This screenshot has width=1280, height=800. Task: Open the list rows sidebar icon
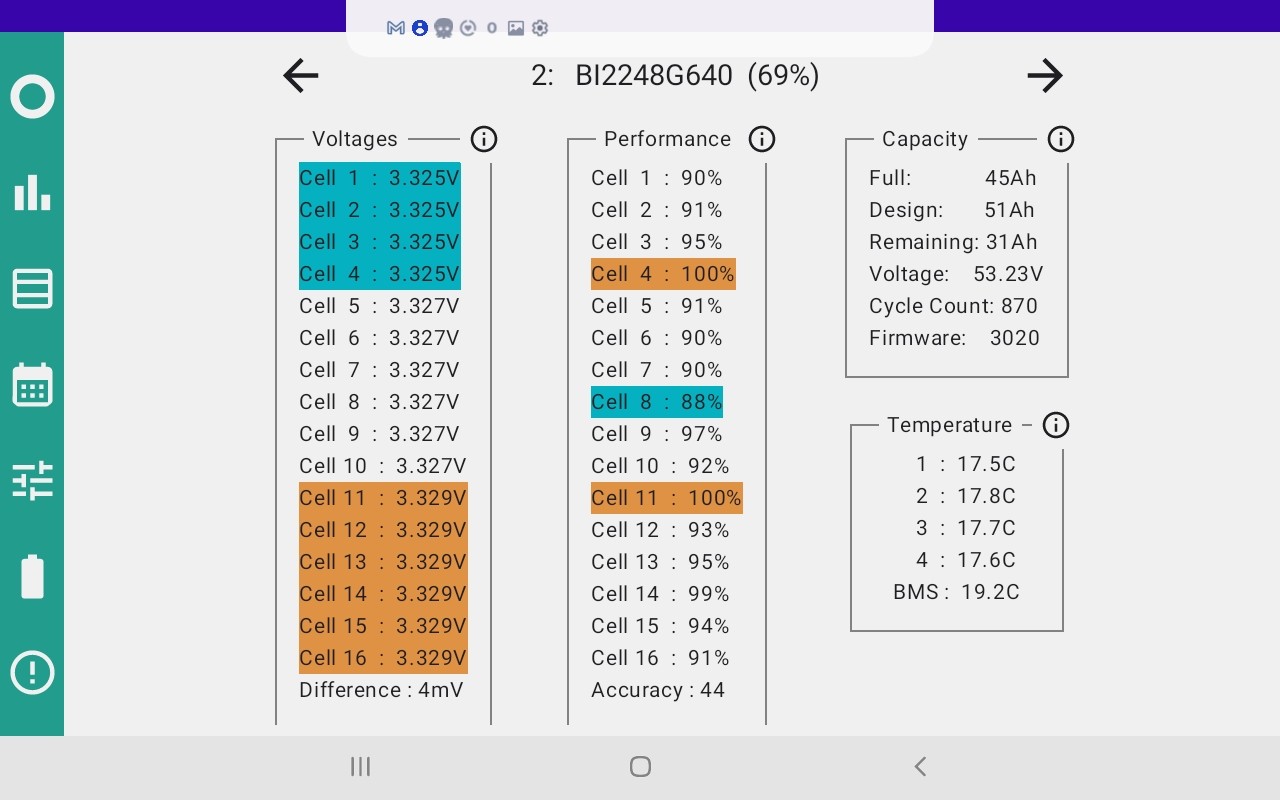pos(32,289)
